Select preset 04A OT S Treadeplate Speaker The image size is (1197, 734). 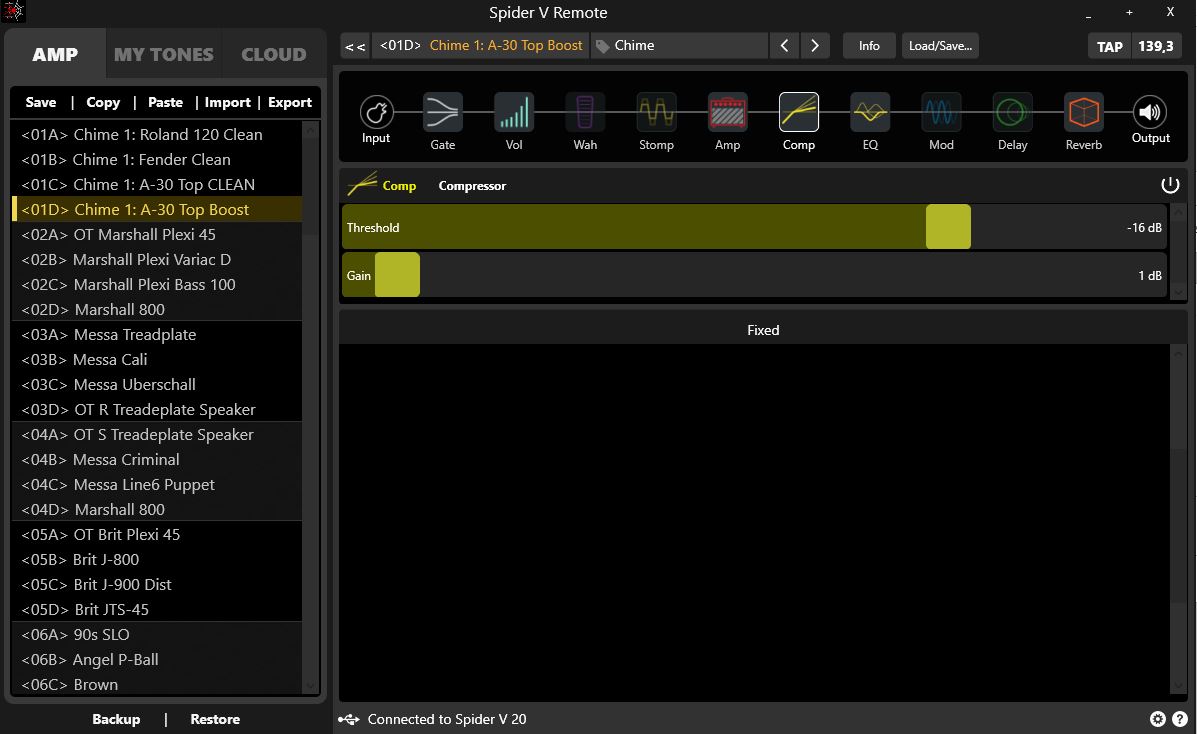coord(156,435)
